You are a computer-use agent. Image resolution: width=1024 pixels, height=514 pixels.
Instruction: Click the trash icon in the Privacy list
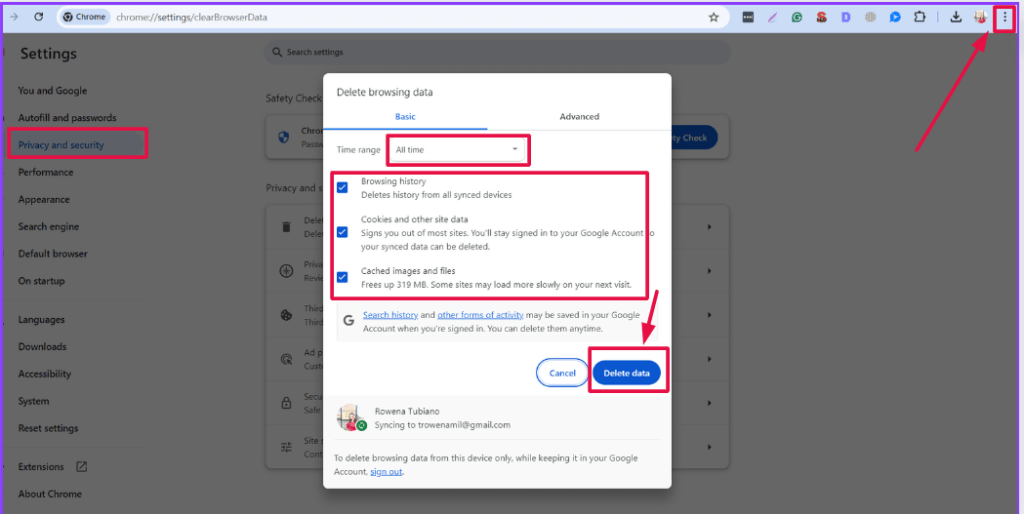pos(286,227)
